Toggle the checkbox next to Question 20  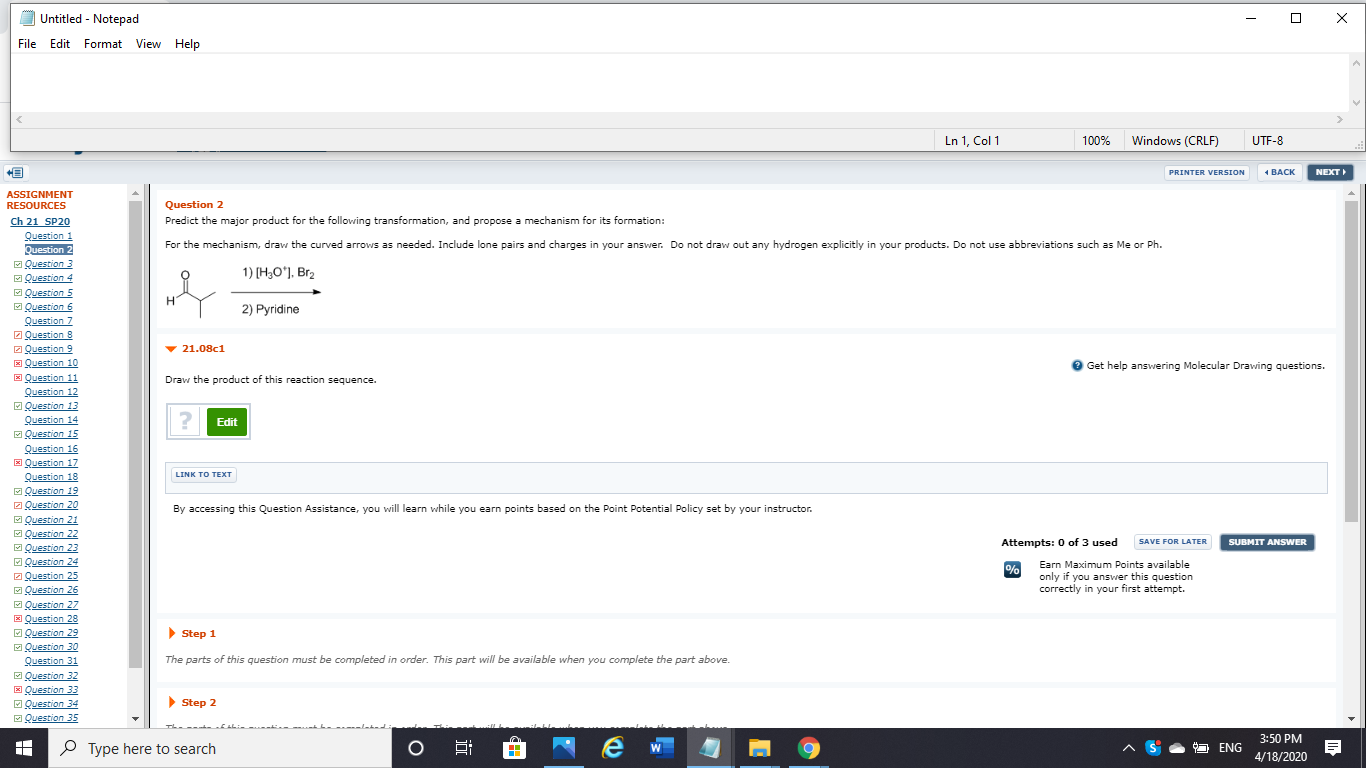(x=17, y=505)
